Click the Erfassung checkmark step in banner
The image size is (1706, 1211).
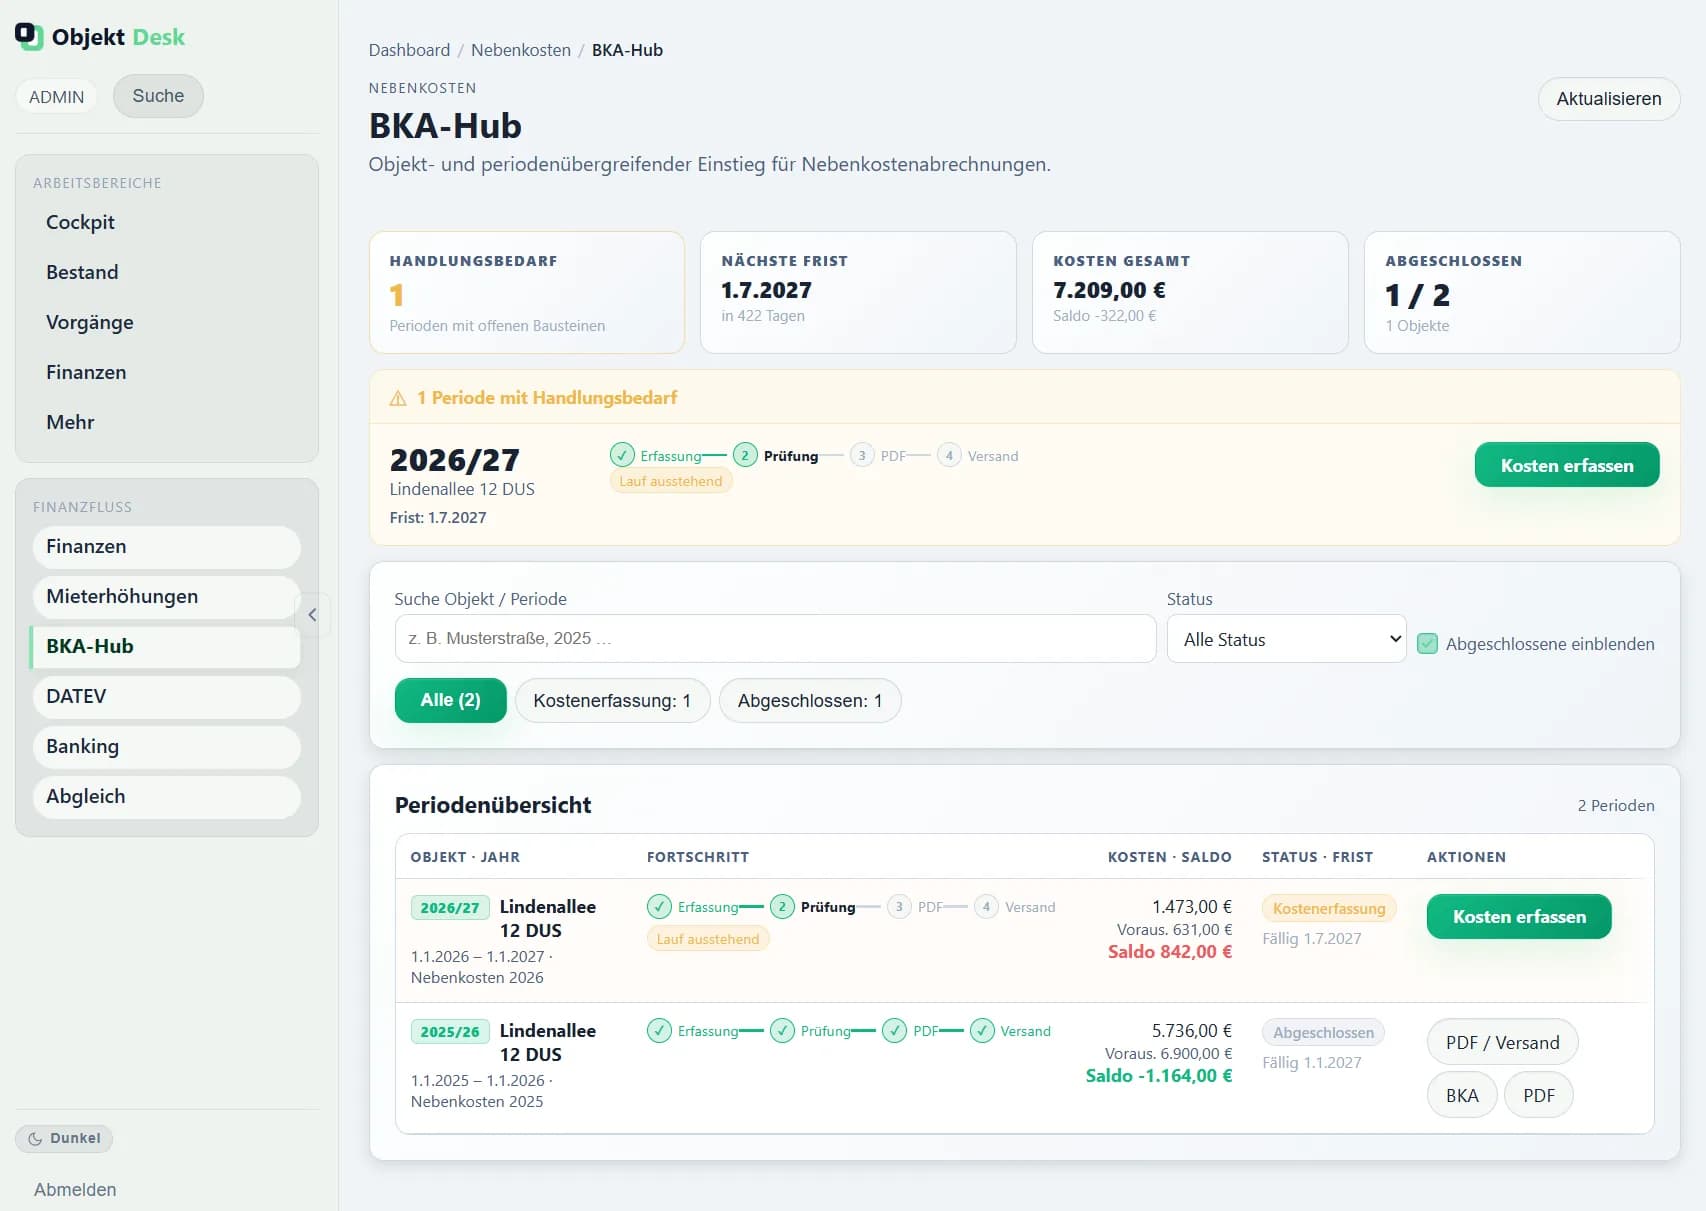coord(622,455)
